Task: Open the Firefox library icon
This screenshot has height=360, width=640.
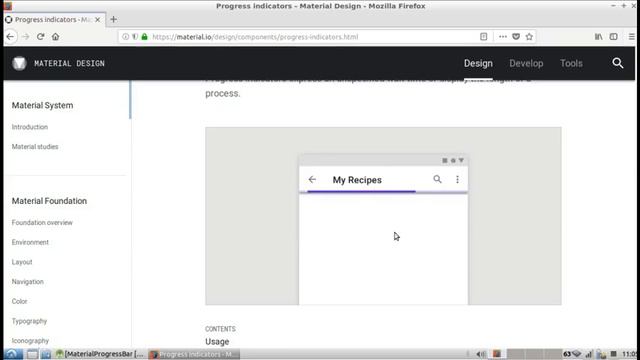Action: point(598,37)
